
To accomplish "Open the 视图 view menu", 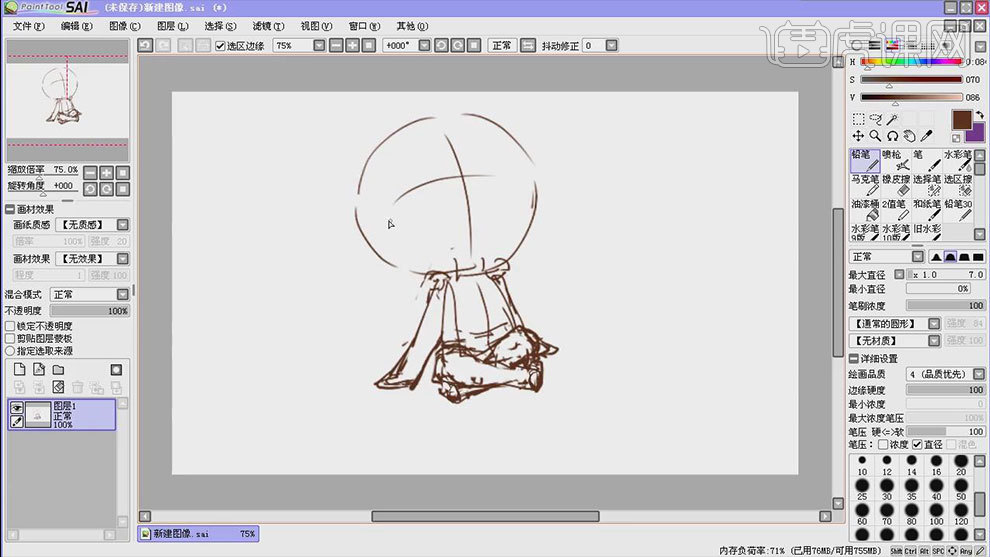I will (x=316, y=26).
